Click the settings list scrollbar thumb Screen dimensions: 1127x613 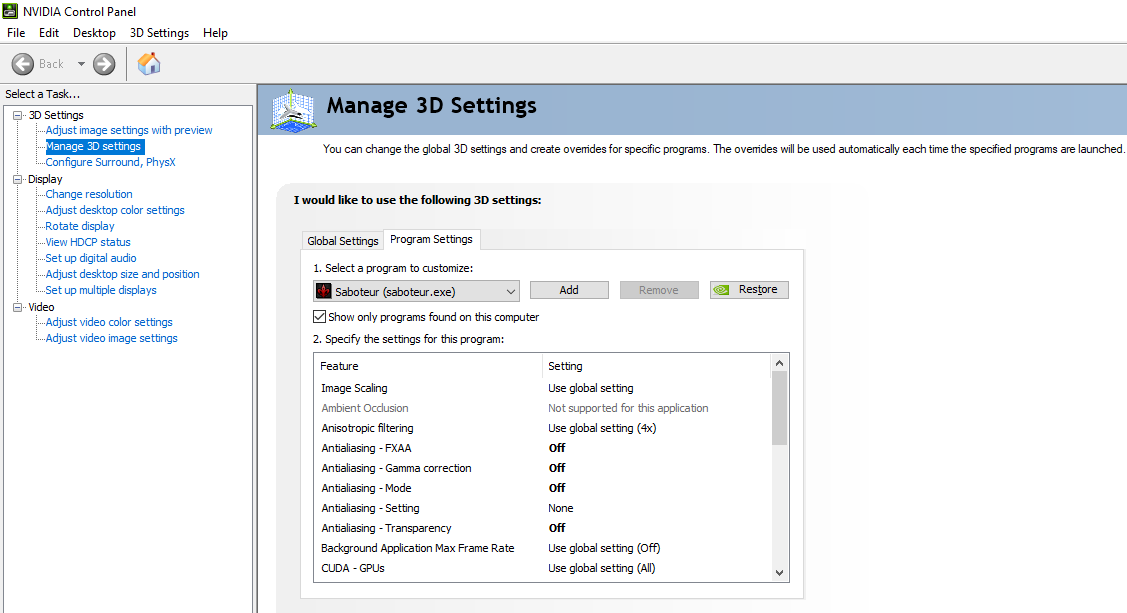(x=780, y=407)
